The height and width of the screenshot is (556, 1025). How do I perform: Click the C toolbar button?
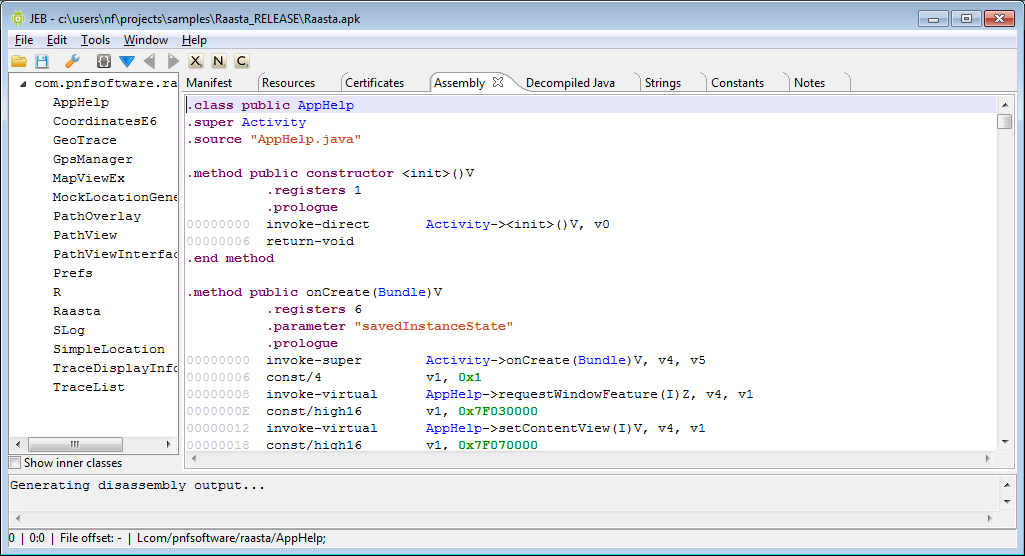241,61
